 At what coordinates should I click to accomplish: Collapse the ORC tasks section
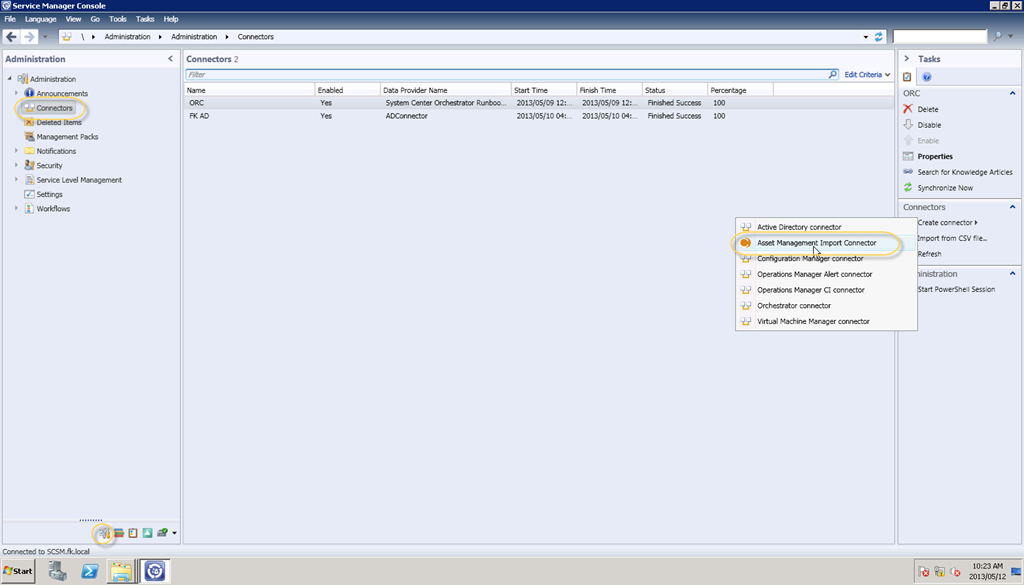pos(1011,93)
